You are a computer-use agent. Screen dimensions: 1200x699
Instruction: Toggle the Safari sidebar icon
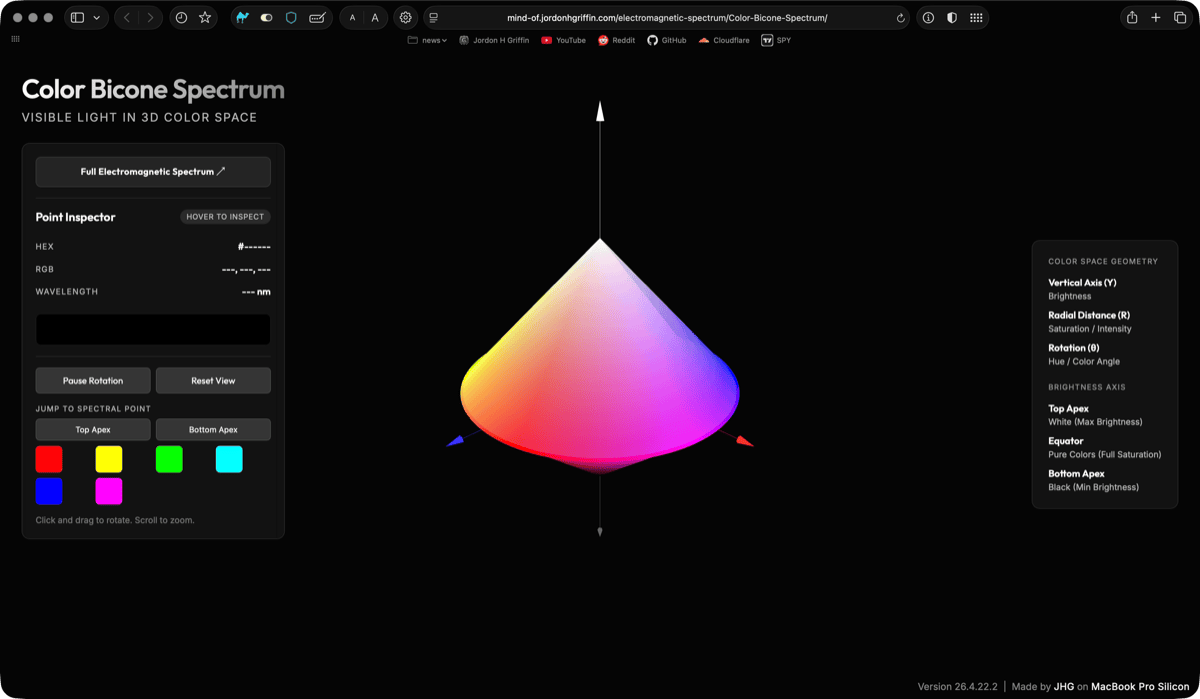[78, 18]
